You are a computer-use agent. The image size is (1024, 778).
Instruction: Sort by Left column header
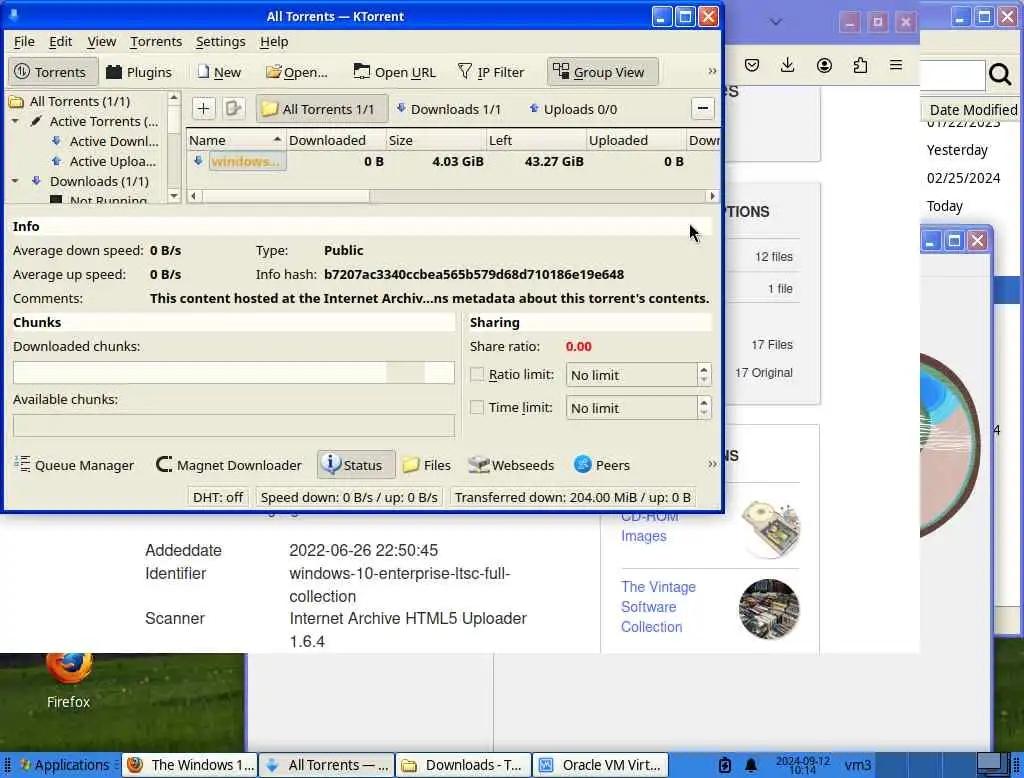click(x=536, y=140)
